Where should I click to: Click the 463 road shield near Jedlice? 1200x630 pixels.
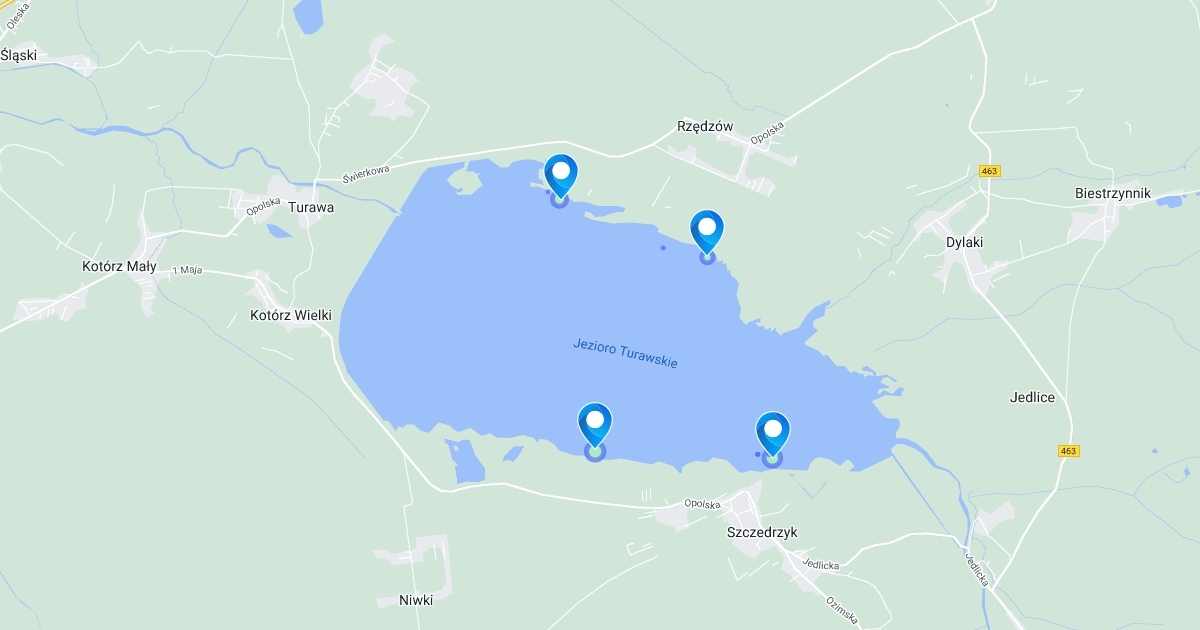1069,451
